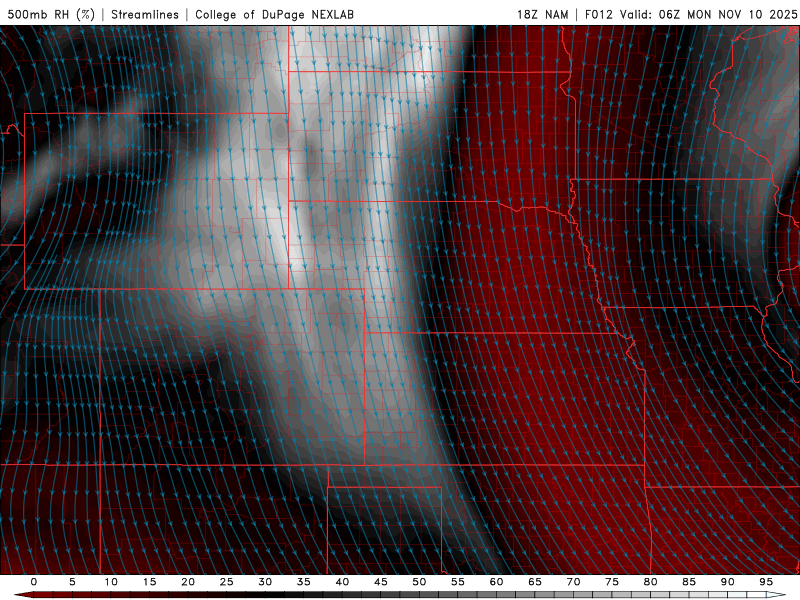Viewport: 800px width, 600px height.
Task: Click the '35' value on color scale
Action: [304, 582]
